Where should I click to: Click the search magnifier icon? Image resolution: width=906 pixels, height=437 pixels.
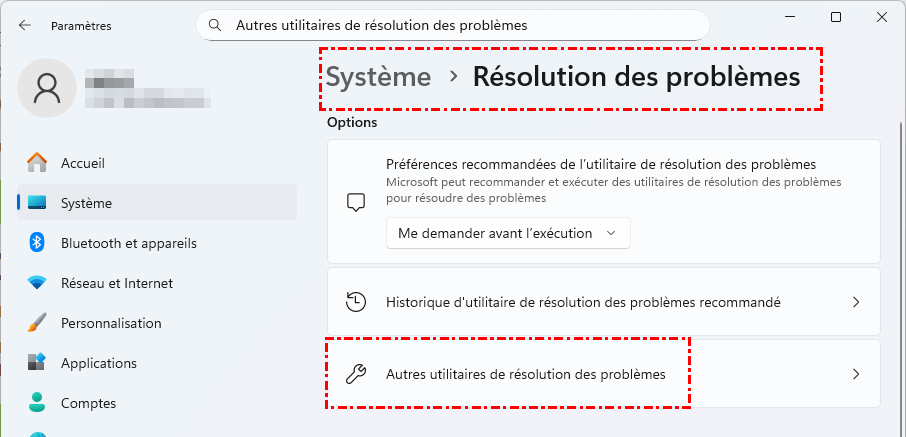pos(214,25)
